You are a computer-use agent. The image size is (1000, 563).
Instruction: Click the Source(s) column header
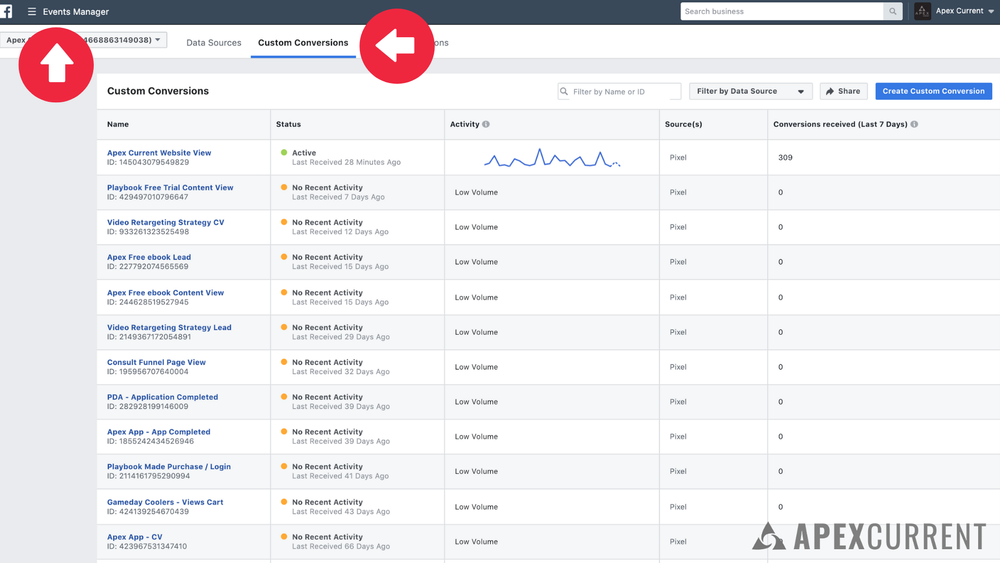683,124
